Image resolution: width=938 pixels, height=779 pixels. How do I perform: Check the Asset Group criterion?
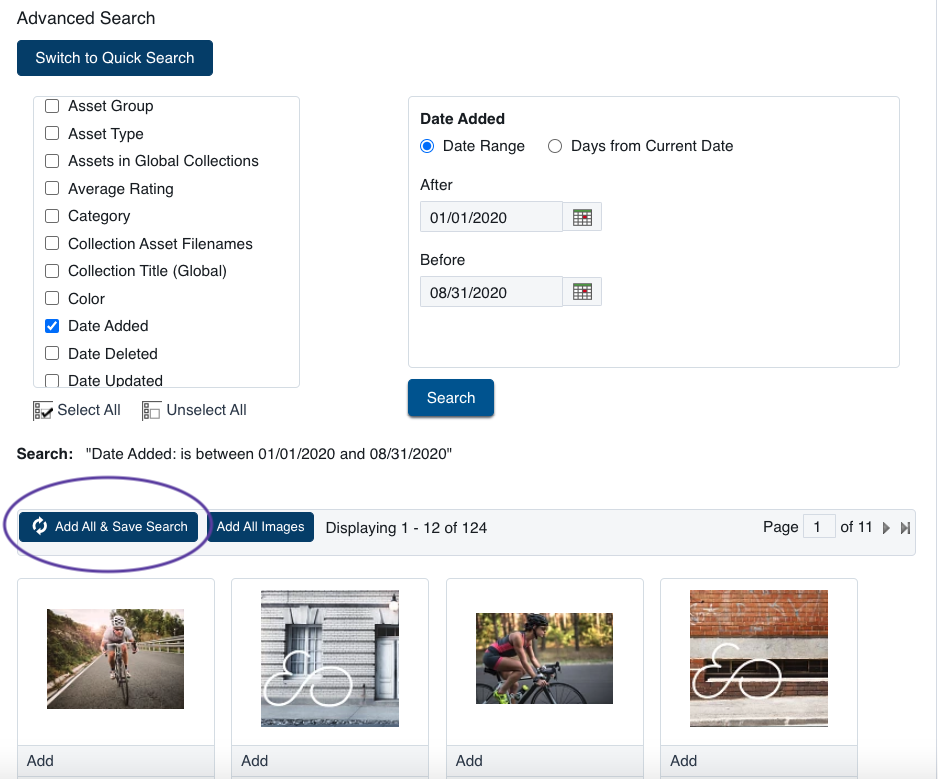51,106
